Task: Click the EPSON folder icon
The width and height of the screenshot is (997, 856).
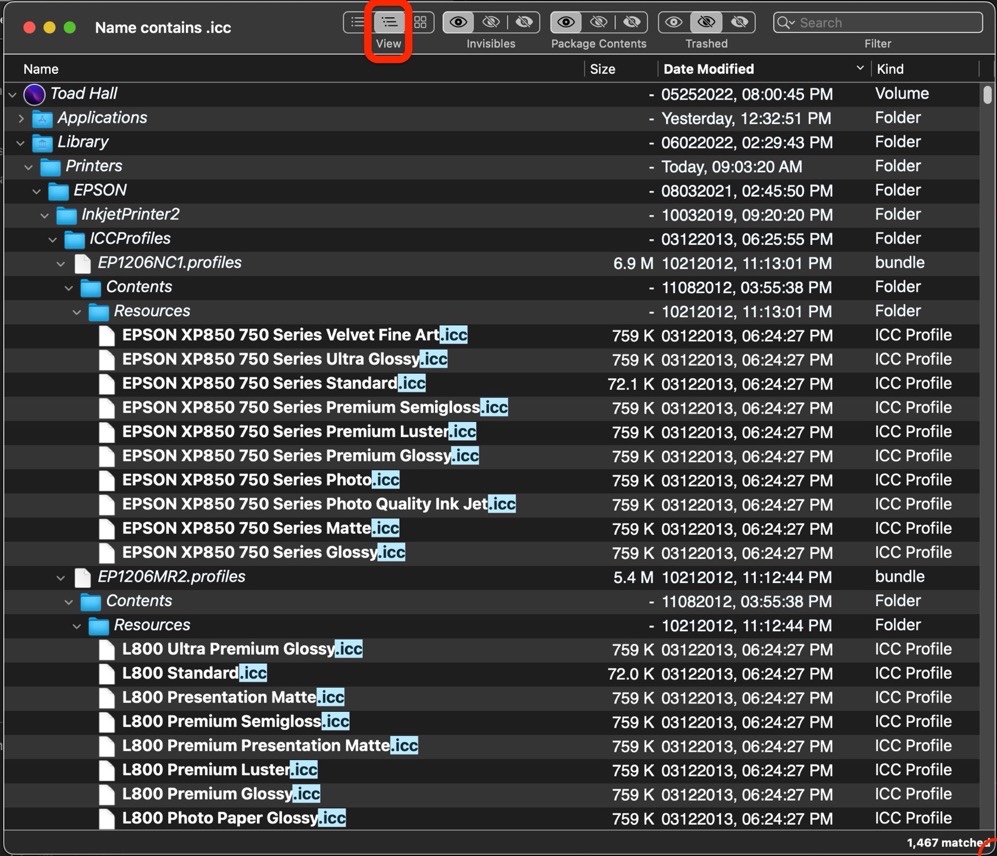Action: pos(58,190)
